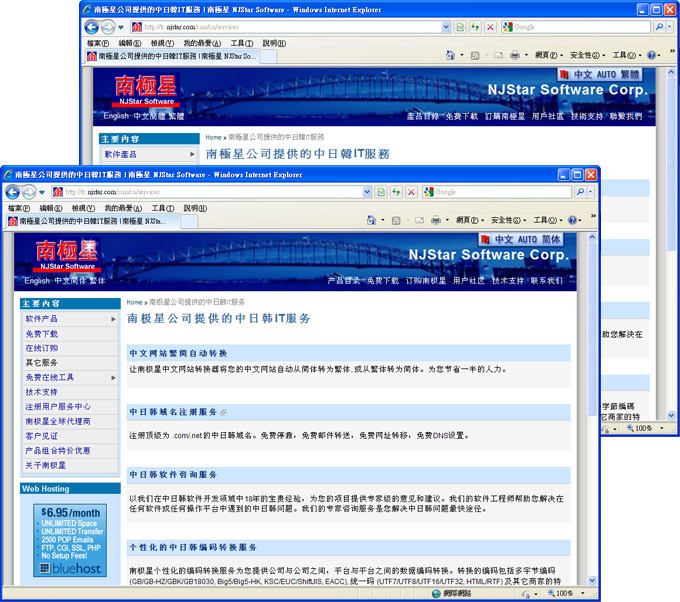This screenshot has height=602, width=680.
Task: Click Home icon in front window toolbar
Action: click(x=371, y=220)
